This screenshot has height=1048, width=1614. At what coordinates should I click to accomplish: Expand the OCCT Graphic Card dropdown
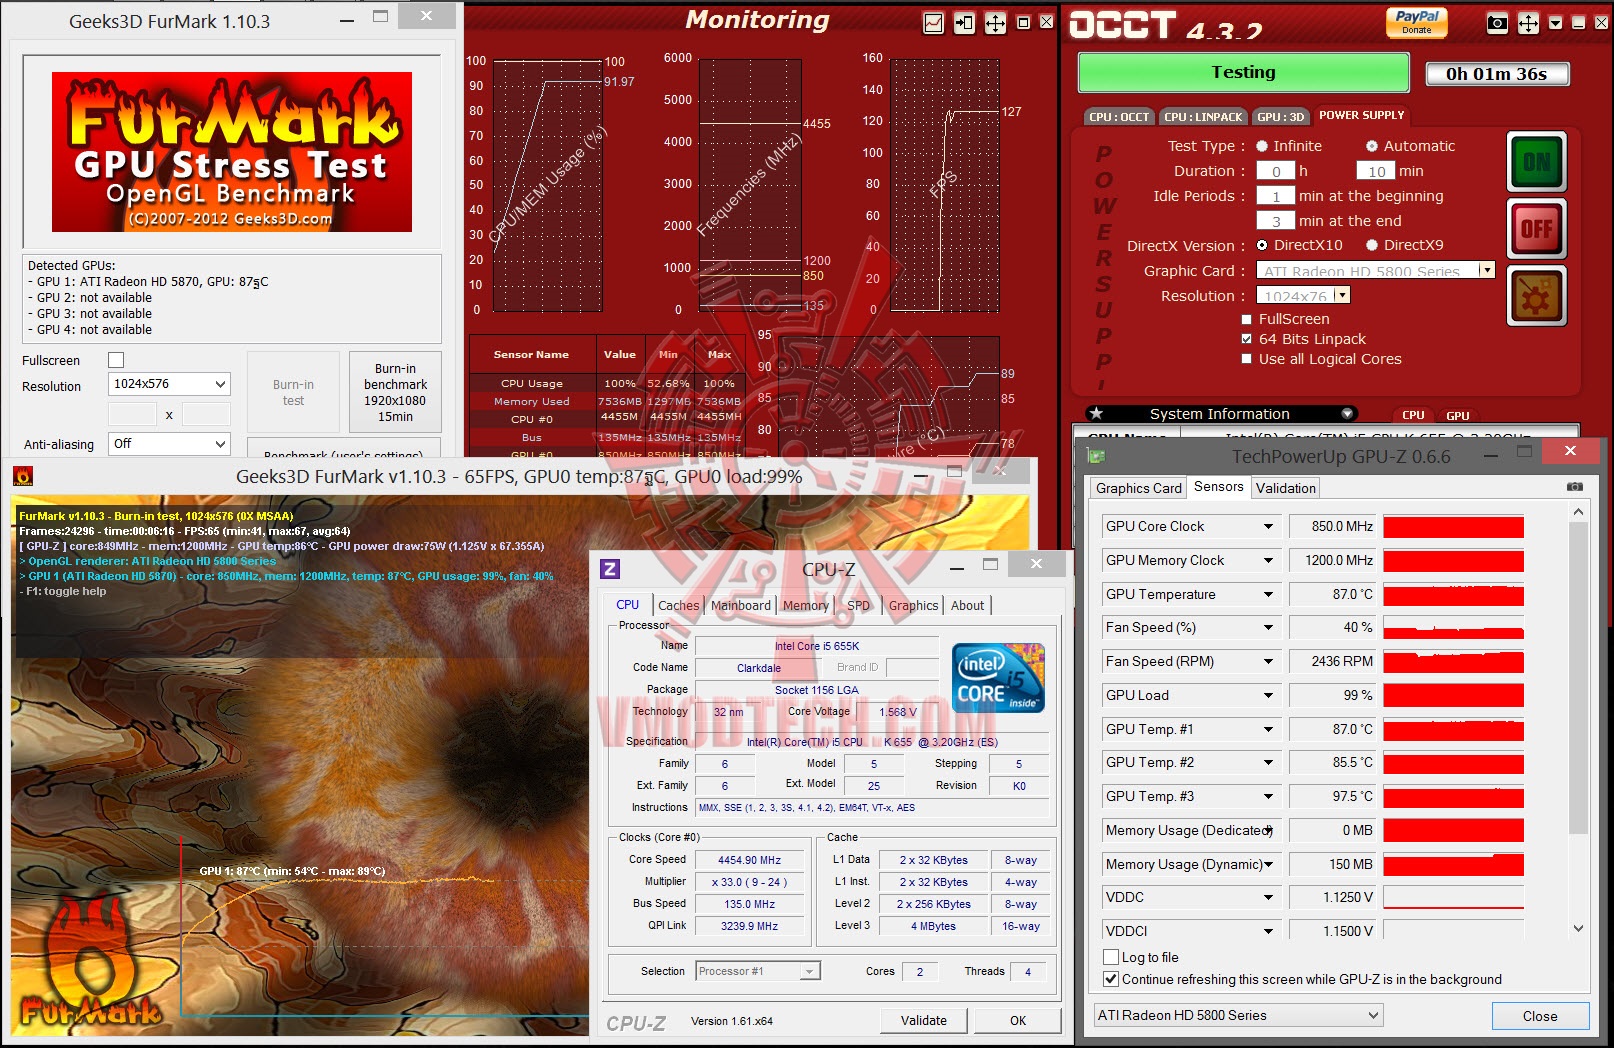[x=1486, y=270]
